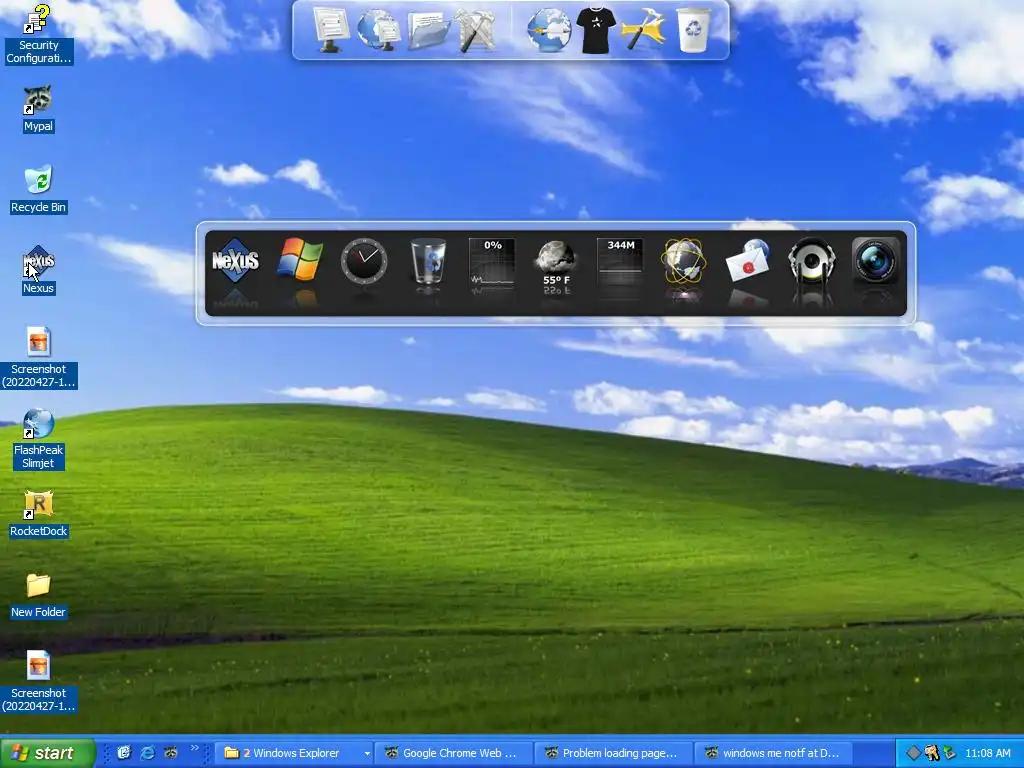
Task: Click the RAM meter showing 344M
Action: tap(620, 261)
